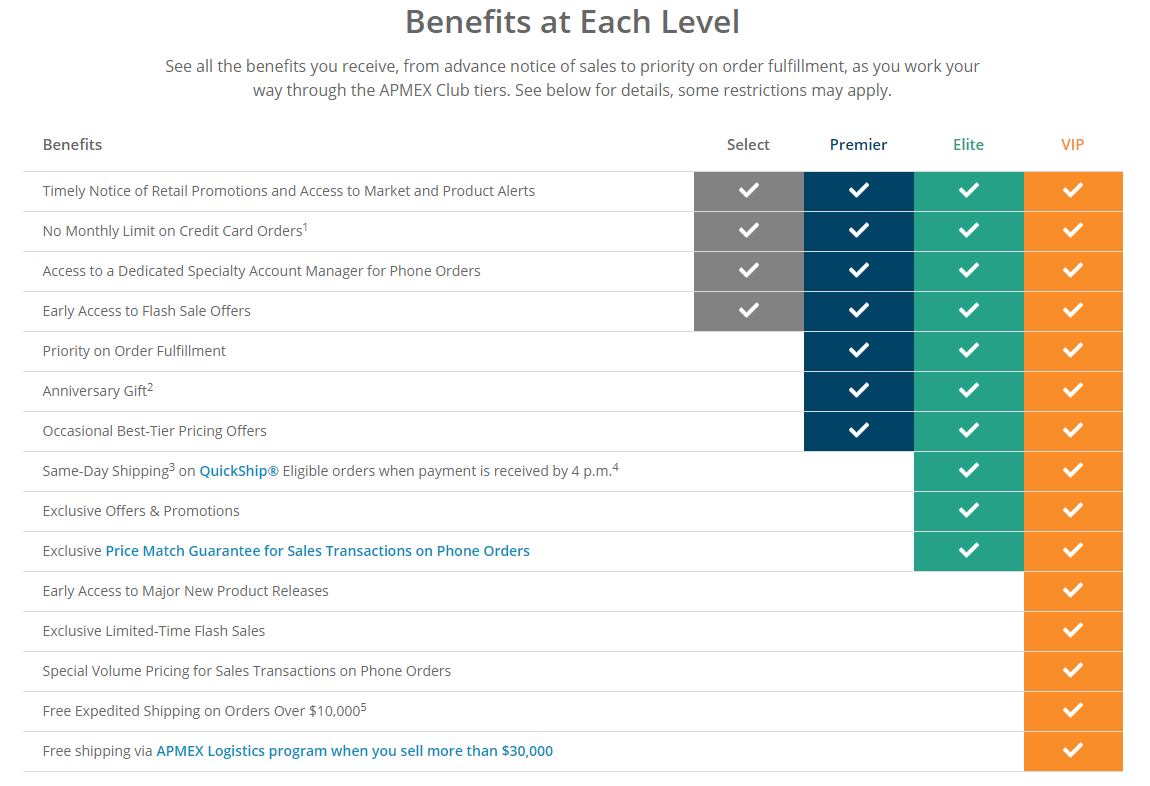1150x786 pixels.
Task: Click VIP checkmark for Free Expedited Shipping
Action: (x=1073, y=710)
